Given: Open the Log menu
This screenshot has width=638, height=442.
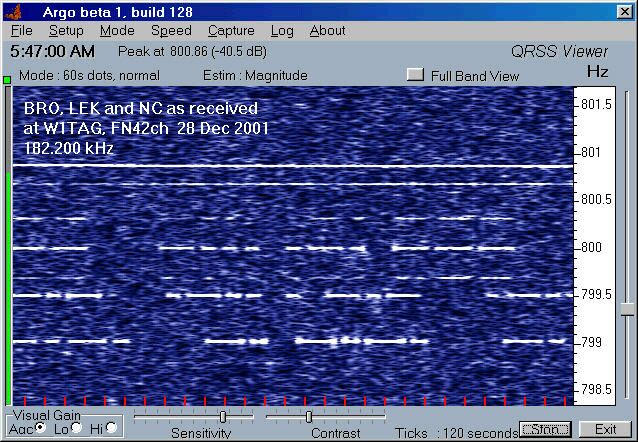Looking at the screenshot, I should coord(282,31).
